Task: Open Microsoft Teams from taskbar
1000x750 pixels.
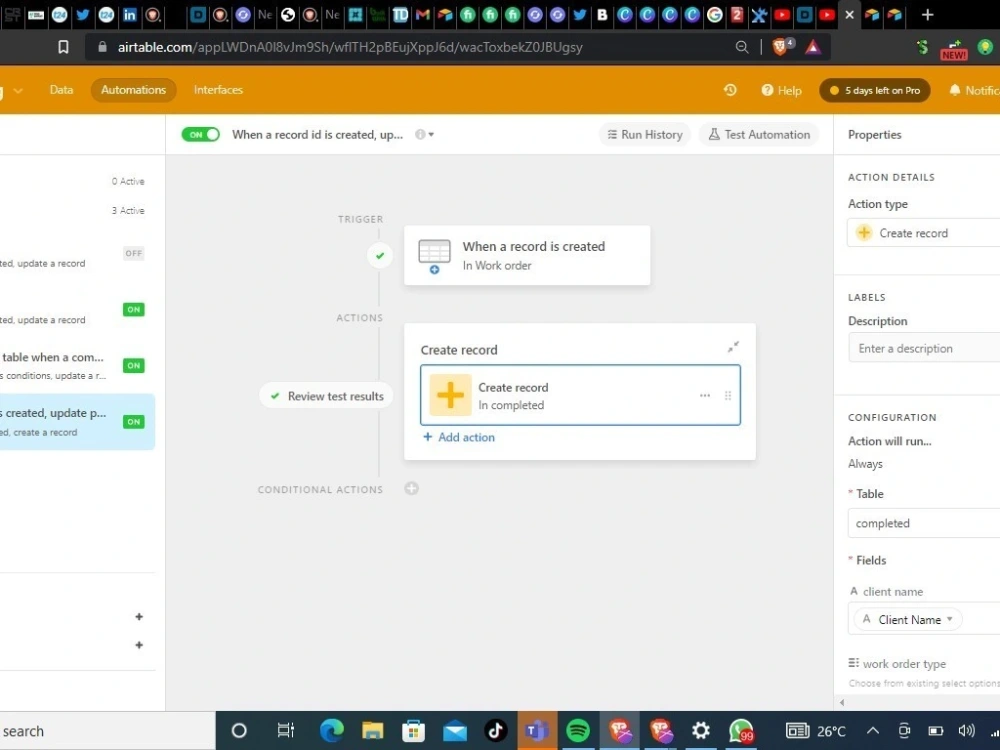Action: click(x=536, y=731)
